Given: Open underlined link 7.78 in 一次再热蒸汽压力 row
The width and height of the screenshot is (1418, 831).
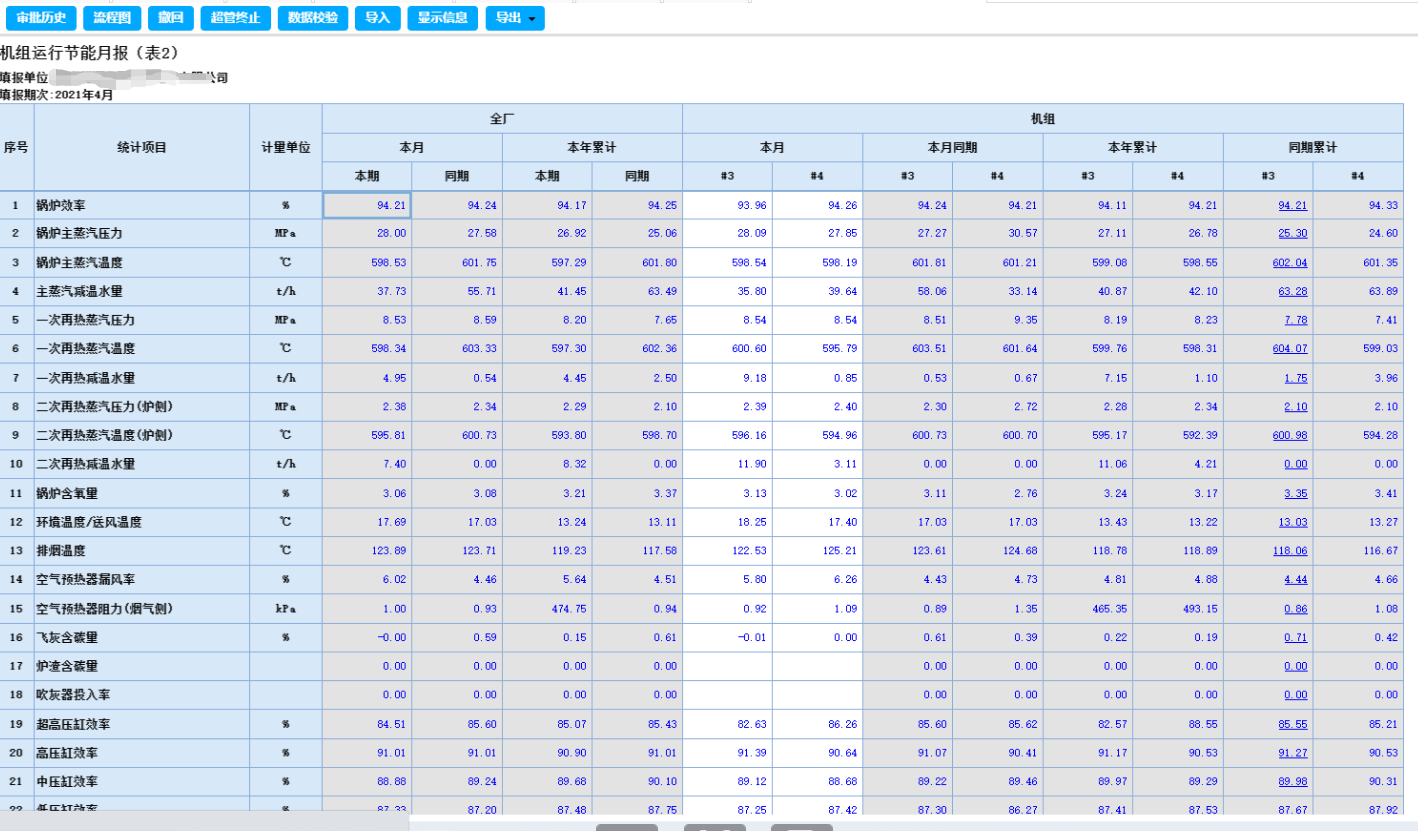Looking at the screenshot, I should (1295, 320).
